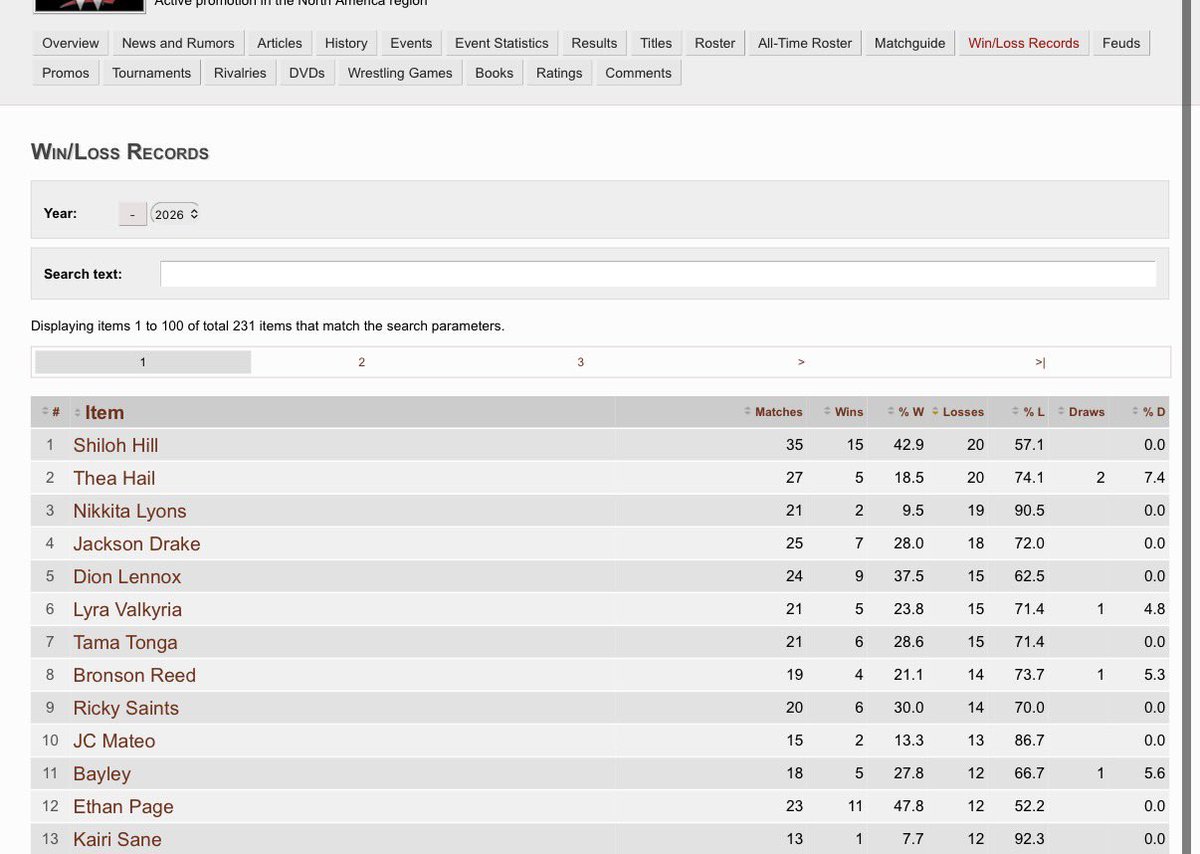
Task: Sort by the Matches column
Action: pos(774,412)
